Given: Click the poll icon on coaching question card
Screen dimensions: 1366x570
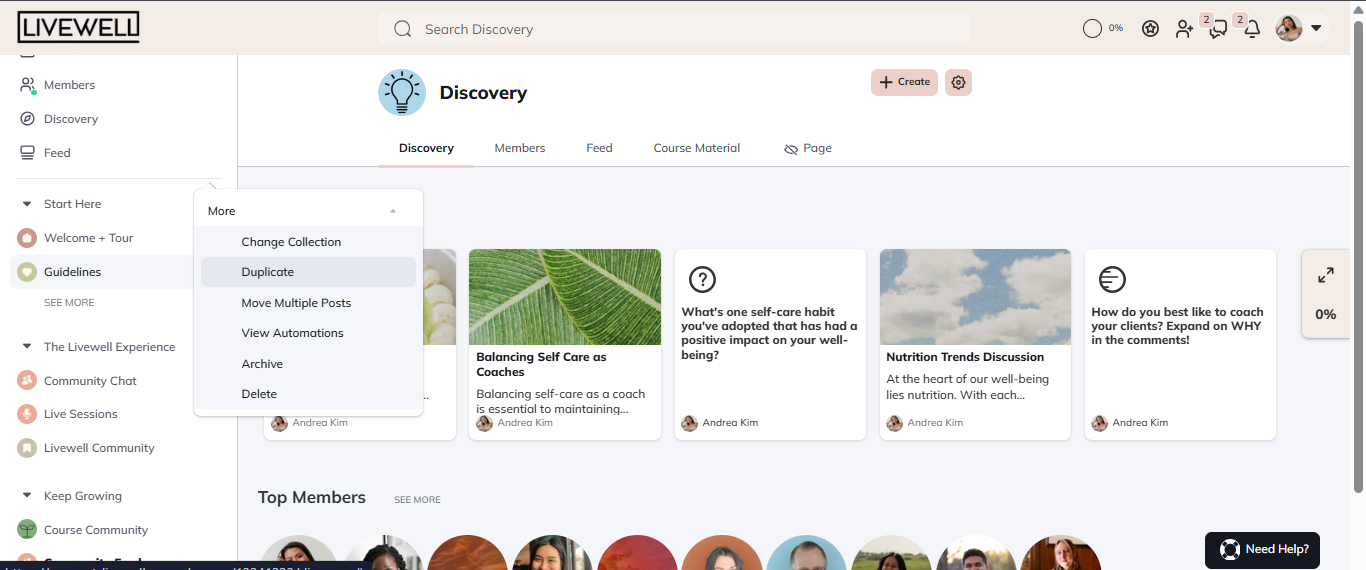Looking at the screenshot, I should pyautogui.click(x=1112, y=279).
